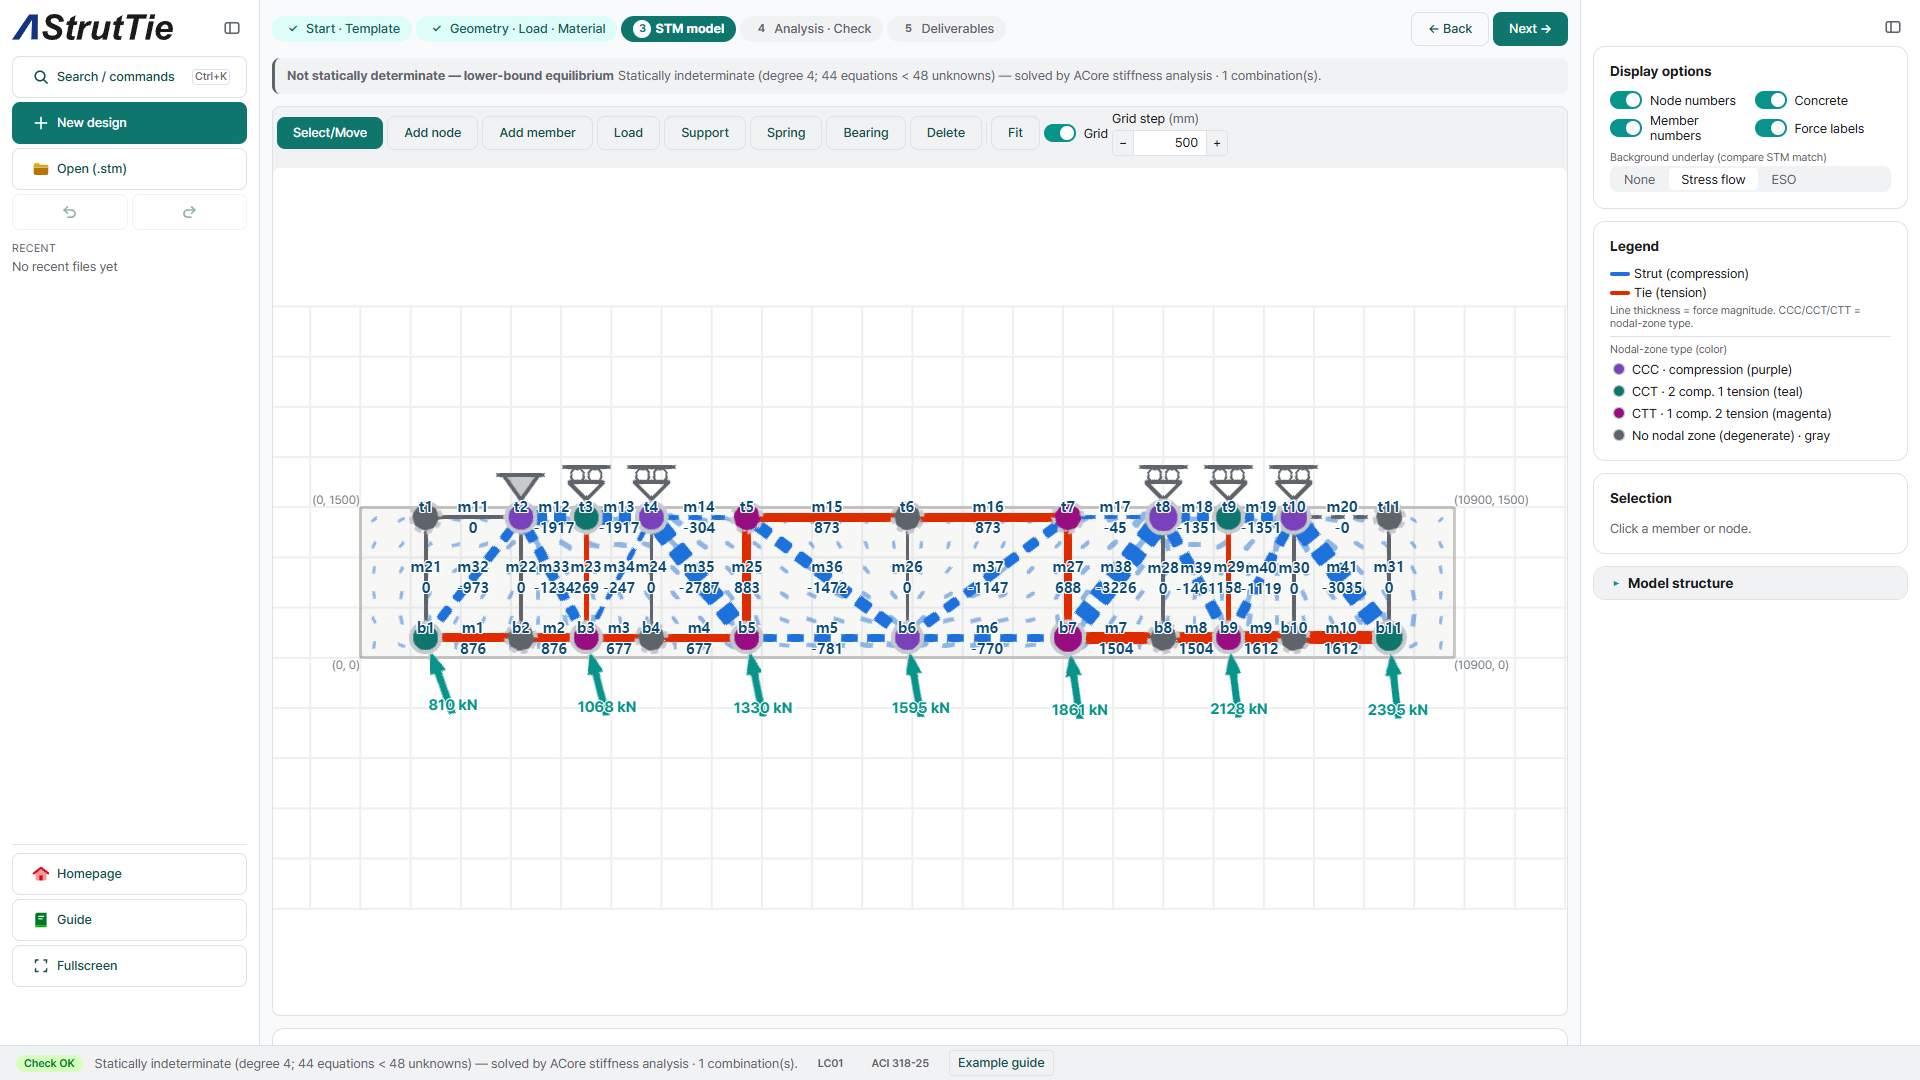Click the Add member tool button
Viewport: 1920px width, 1080px height.
[537, 133]
